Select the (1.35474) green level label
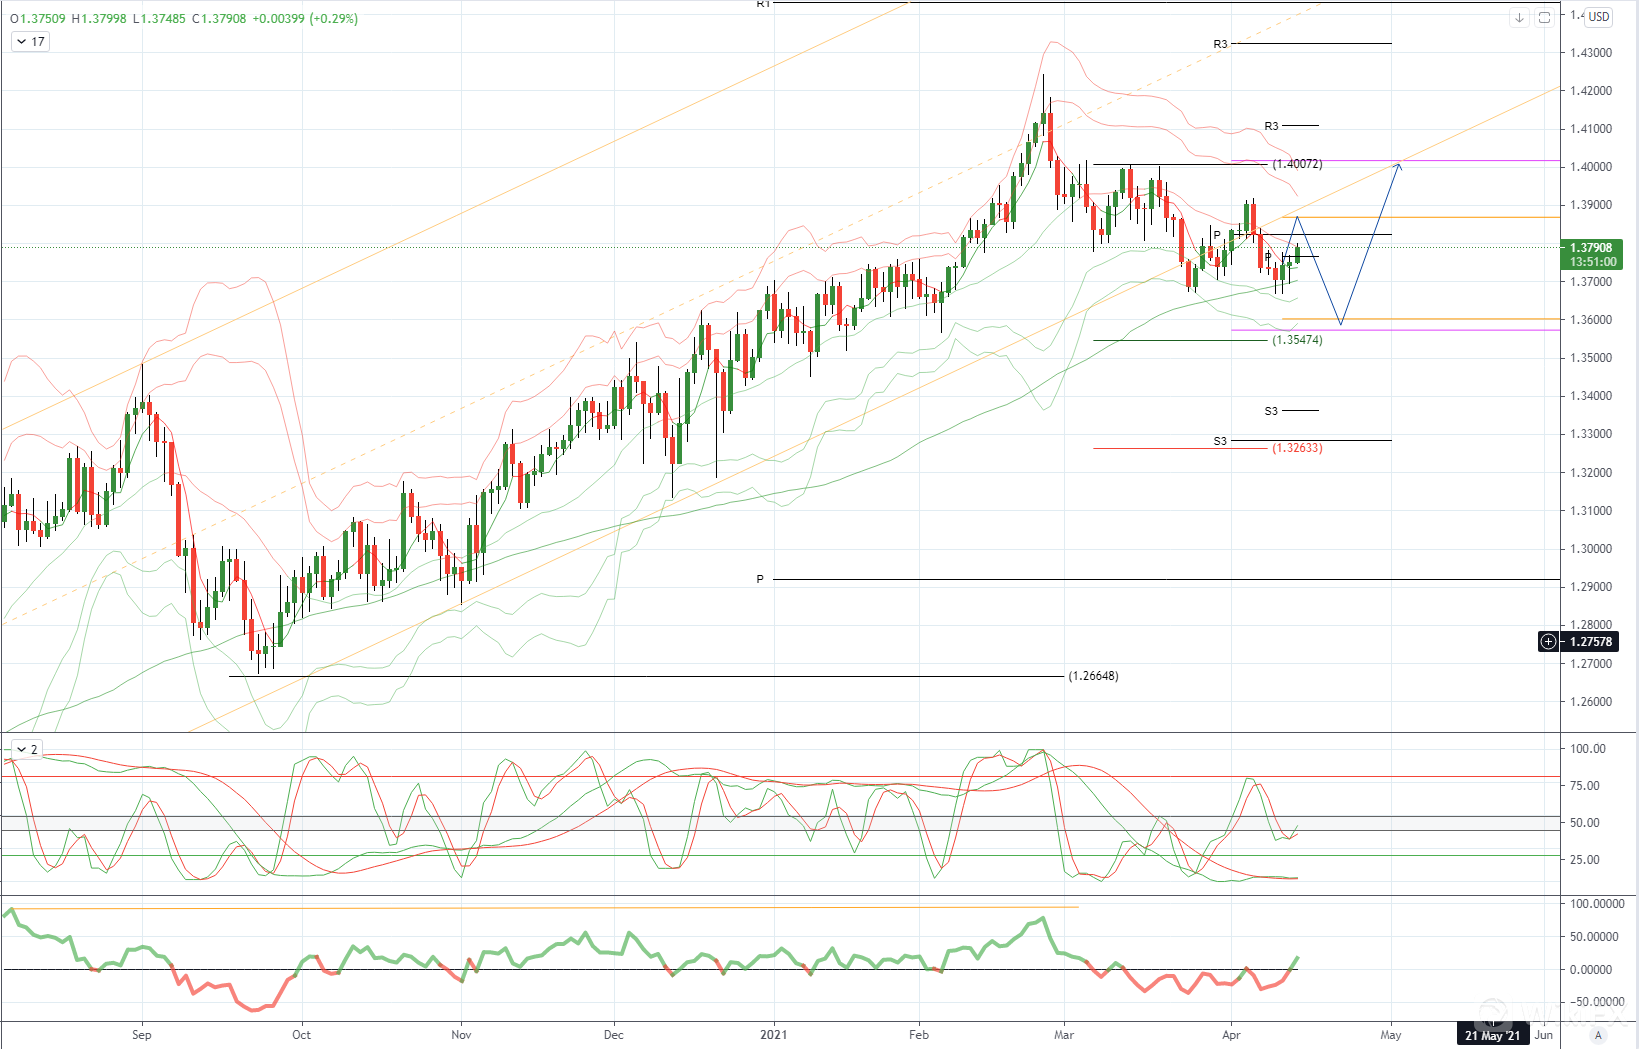 [x=1297, y=340]
